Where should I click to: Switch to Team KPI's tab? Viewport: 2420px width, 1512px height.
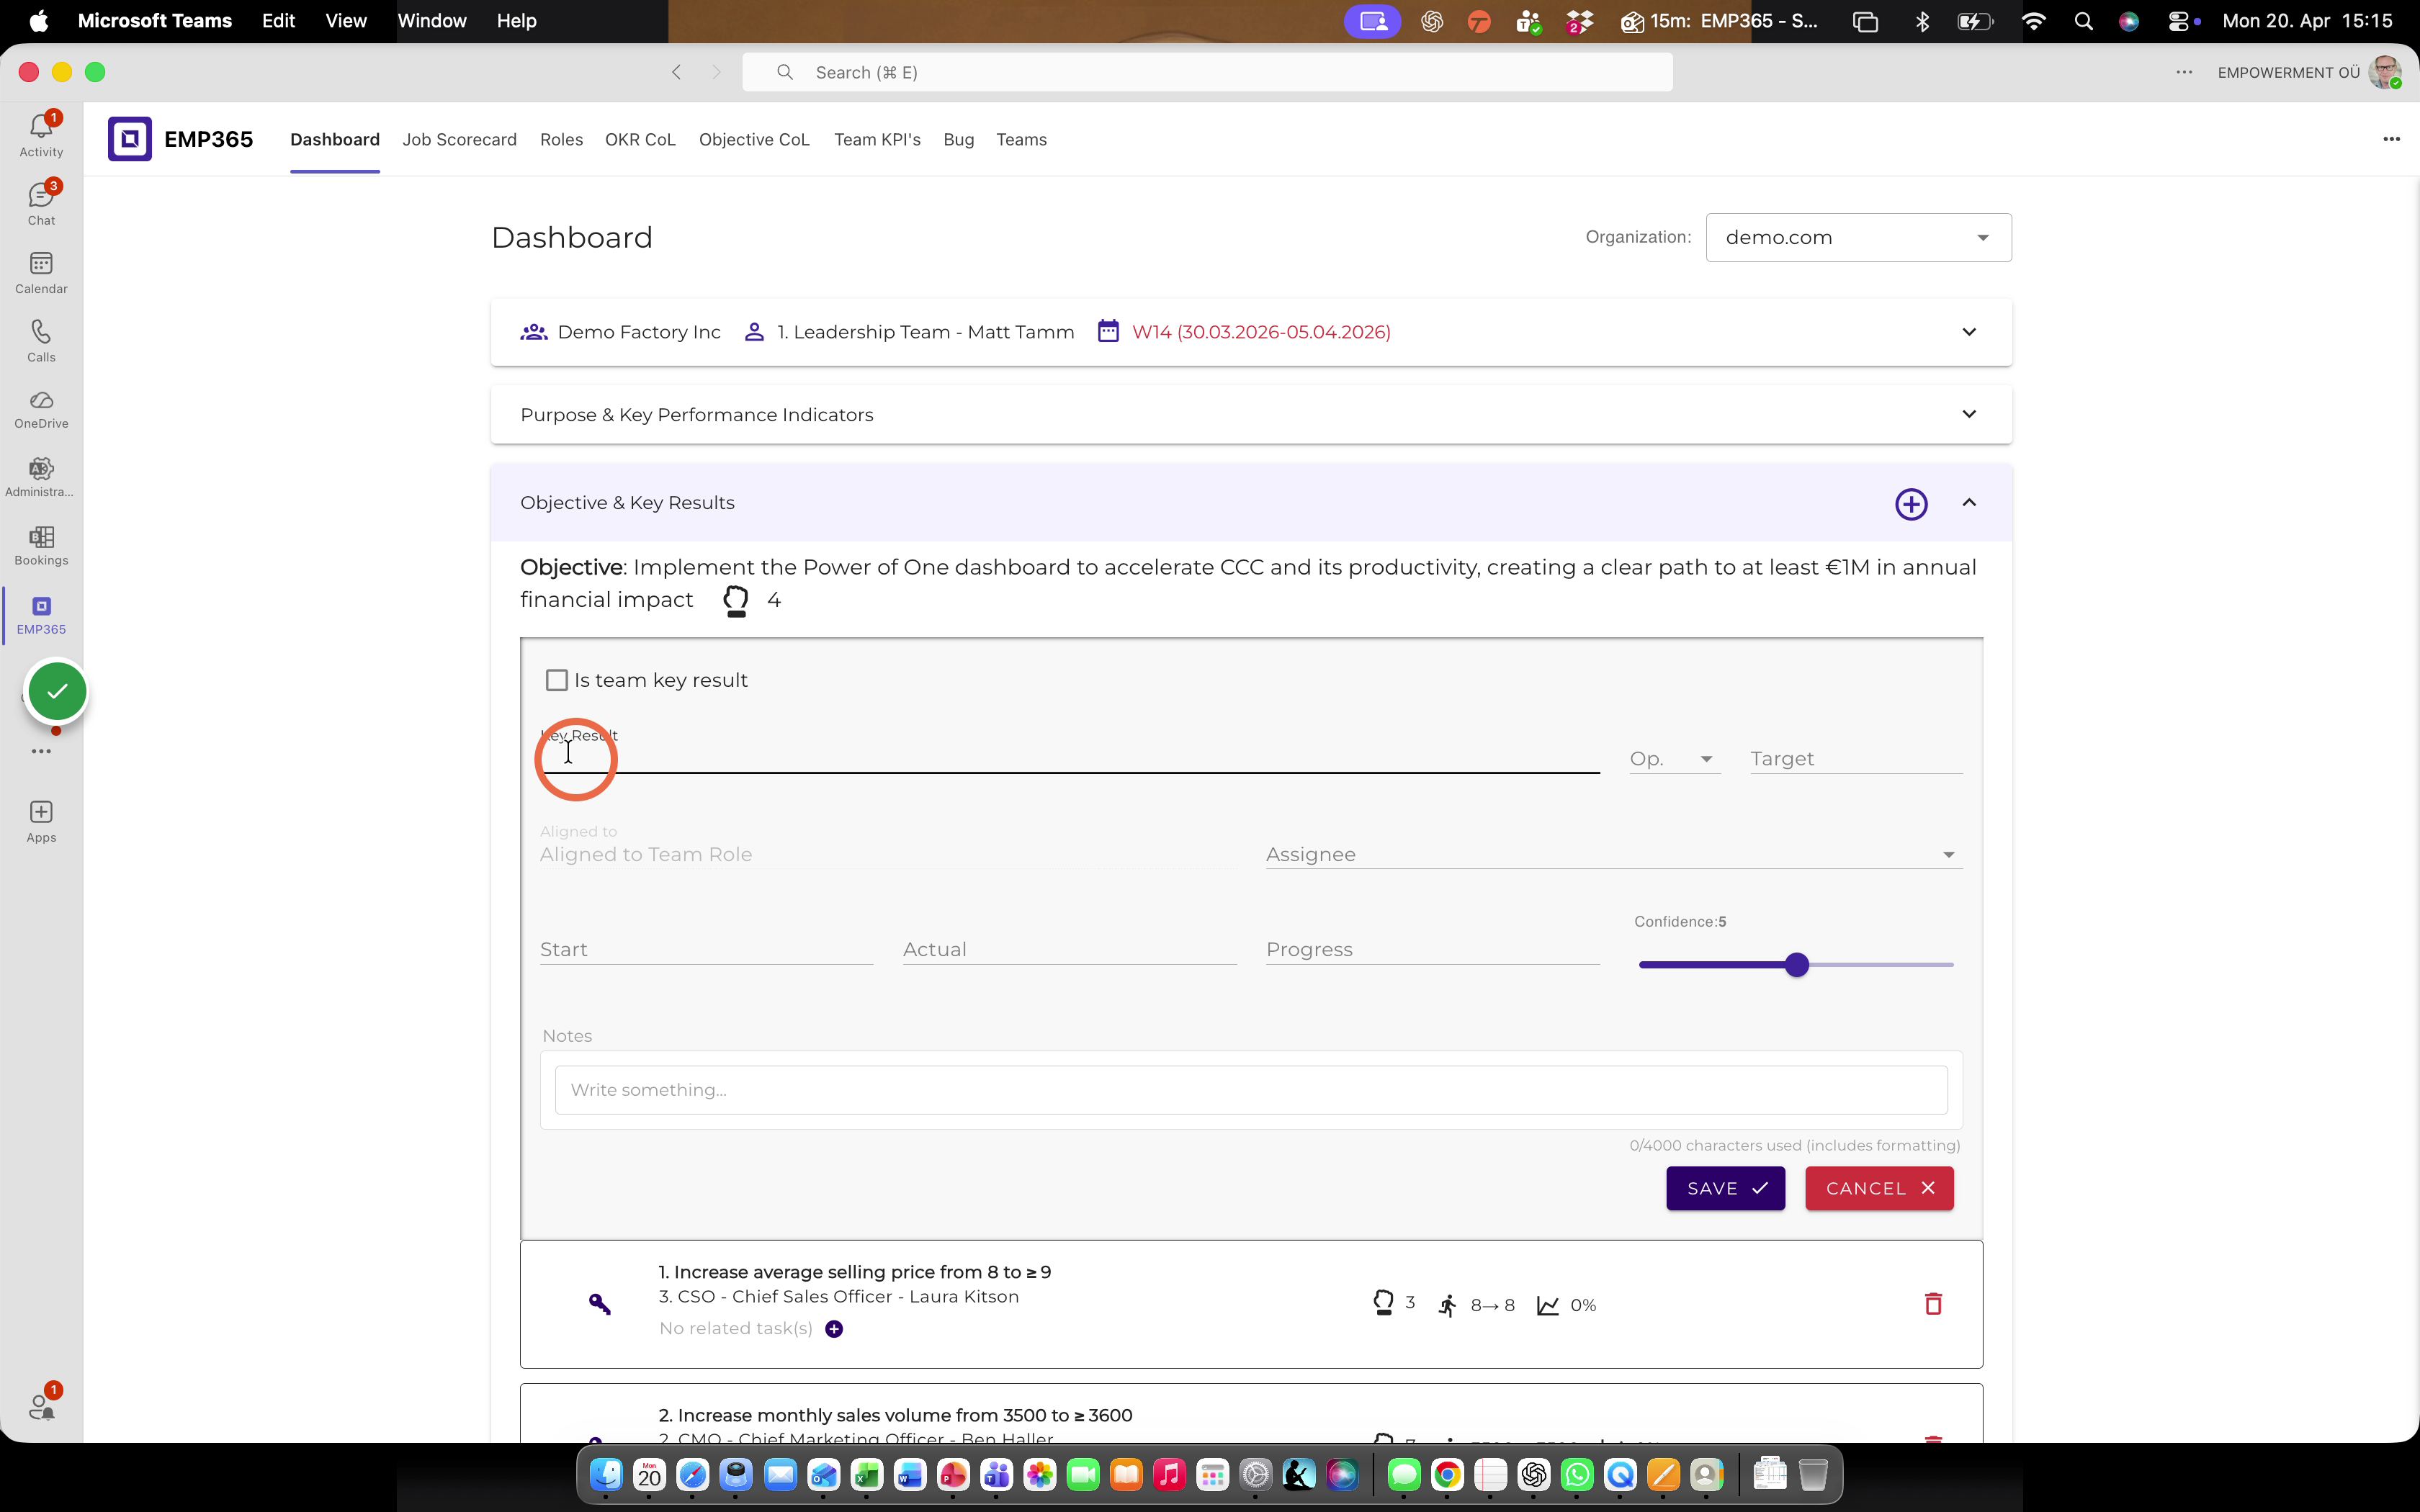(x=877, y=140)
